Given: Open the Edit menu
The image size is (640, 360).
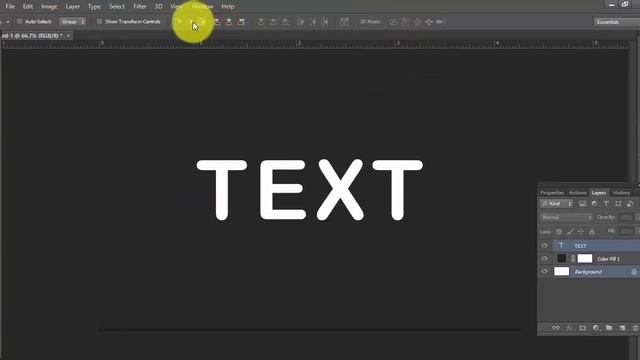Looking at the screenshot, I should click(28, 7).
